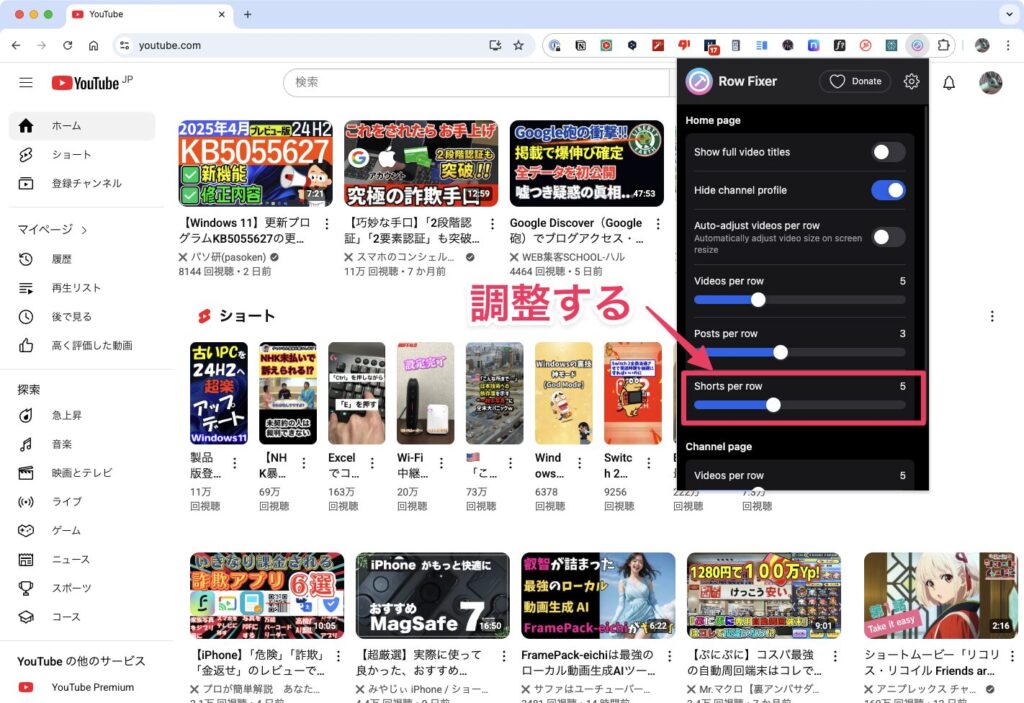Expand the マイページ chevron
This screenshot has width=1024, height=703.
tap(84, 230)
